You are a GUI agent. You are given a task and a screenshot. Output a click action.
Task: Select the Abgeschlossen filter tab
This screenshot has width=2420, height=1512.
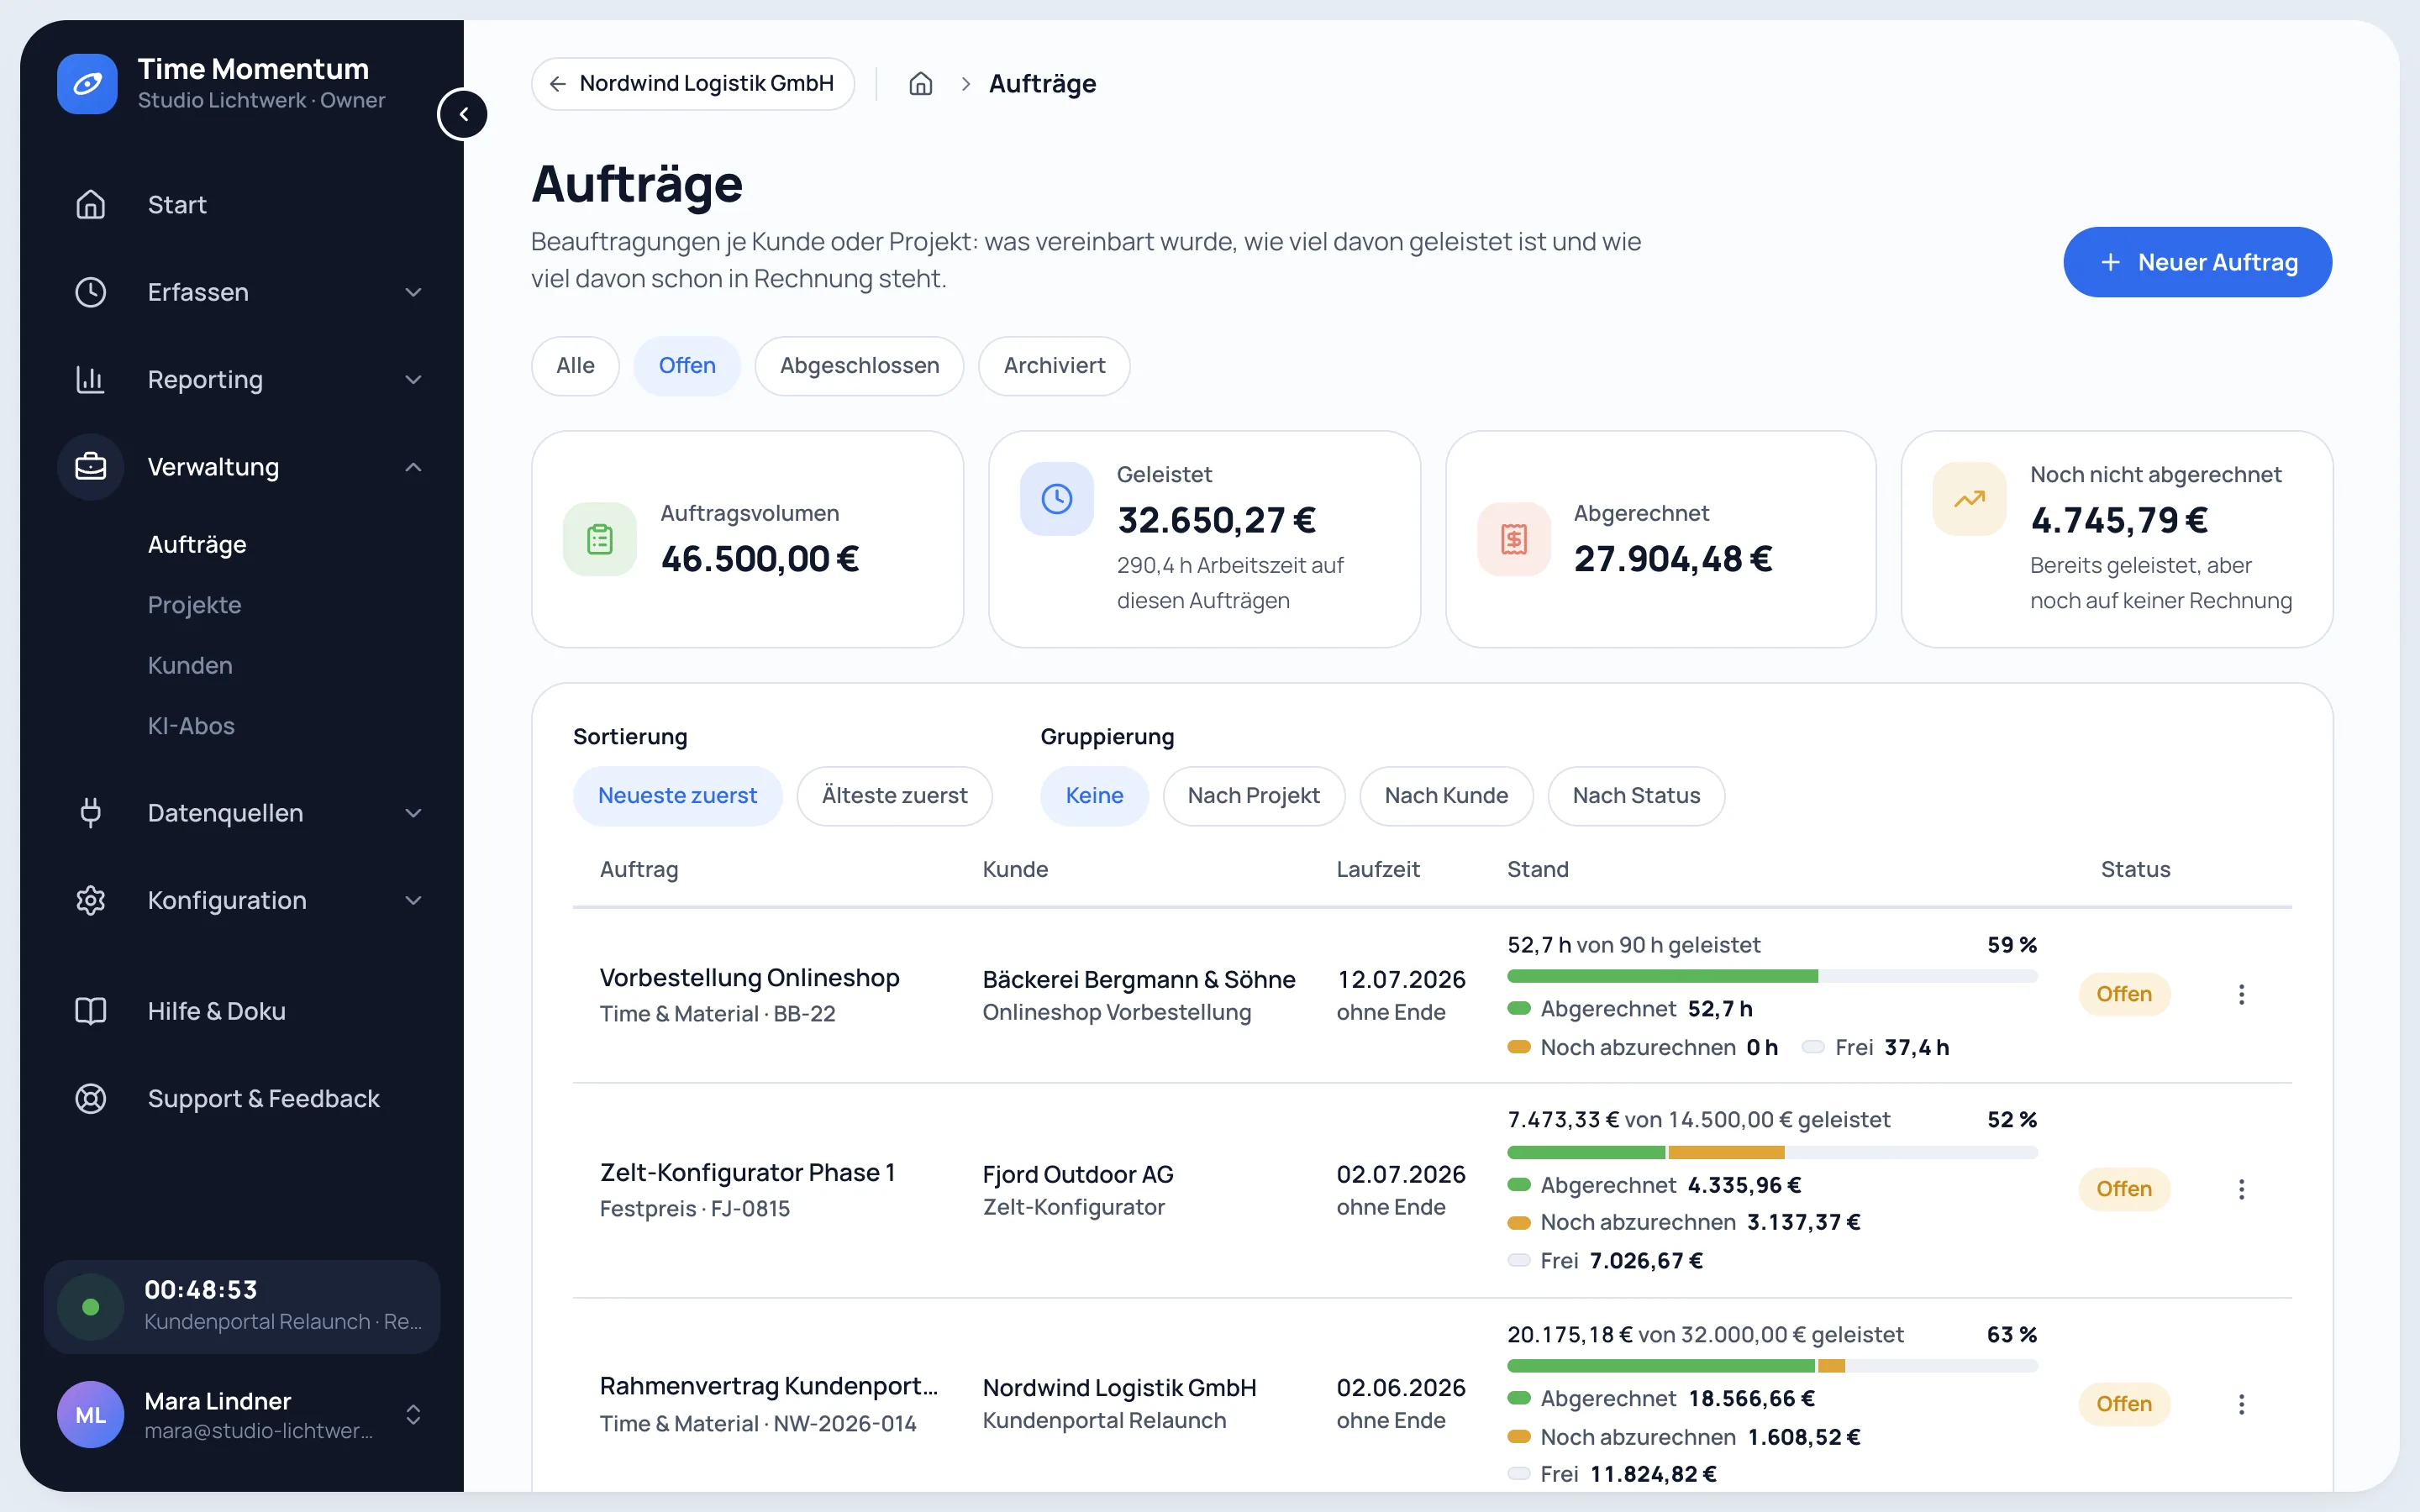[x=859, y=366]
